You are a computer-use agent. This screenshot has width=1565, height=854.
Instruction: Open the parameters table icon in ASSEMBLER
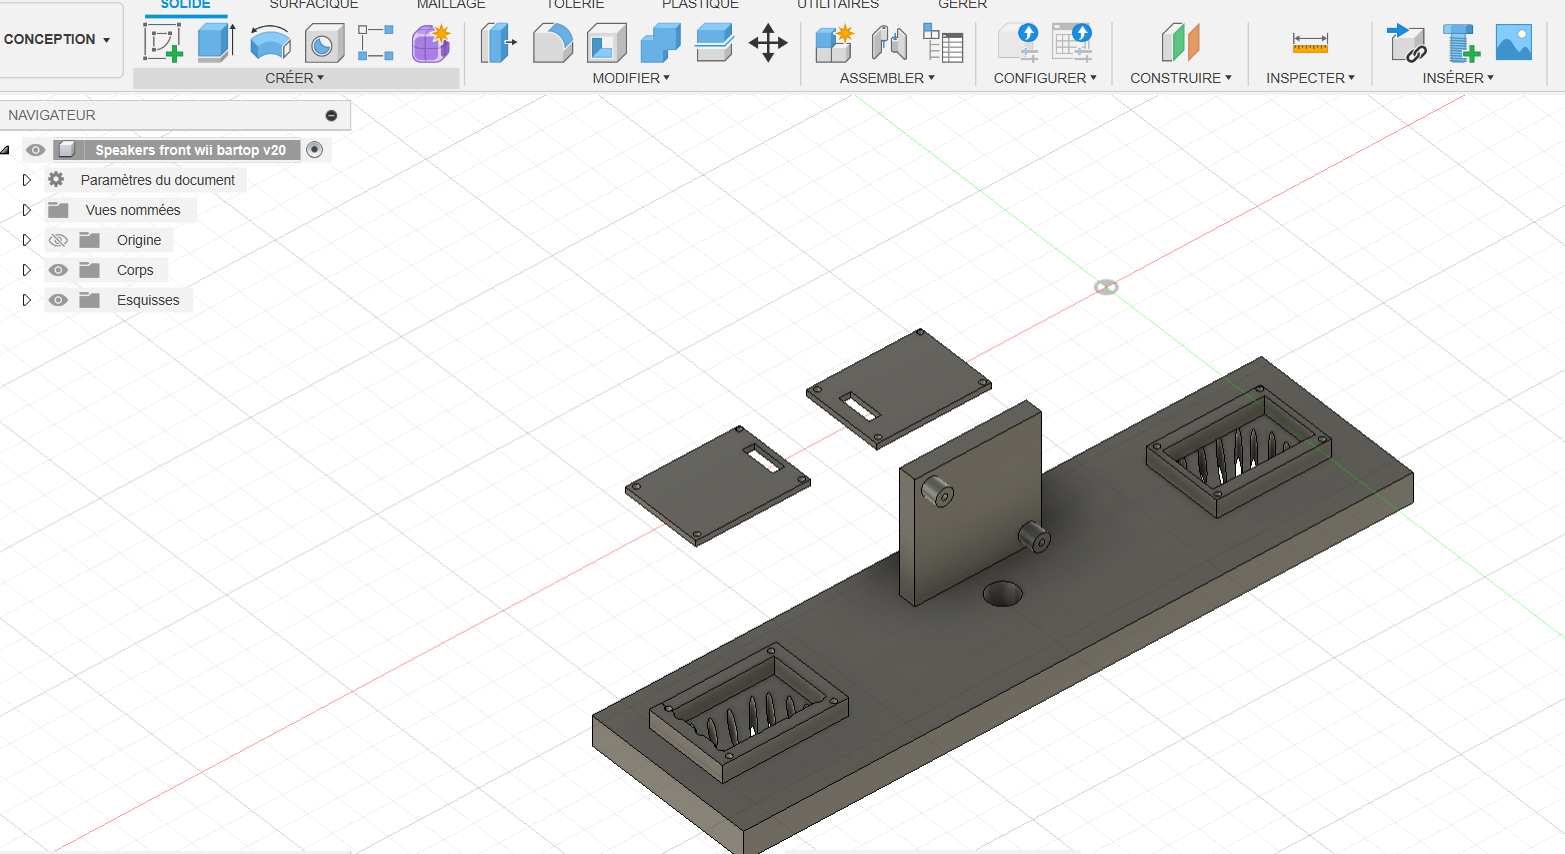click(x=943, y=43)
